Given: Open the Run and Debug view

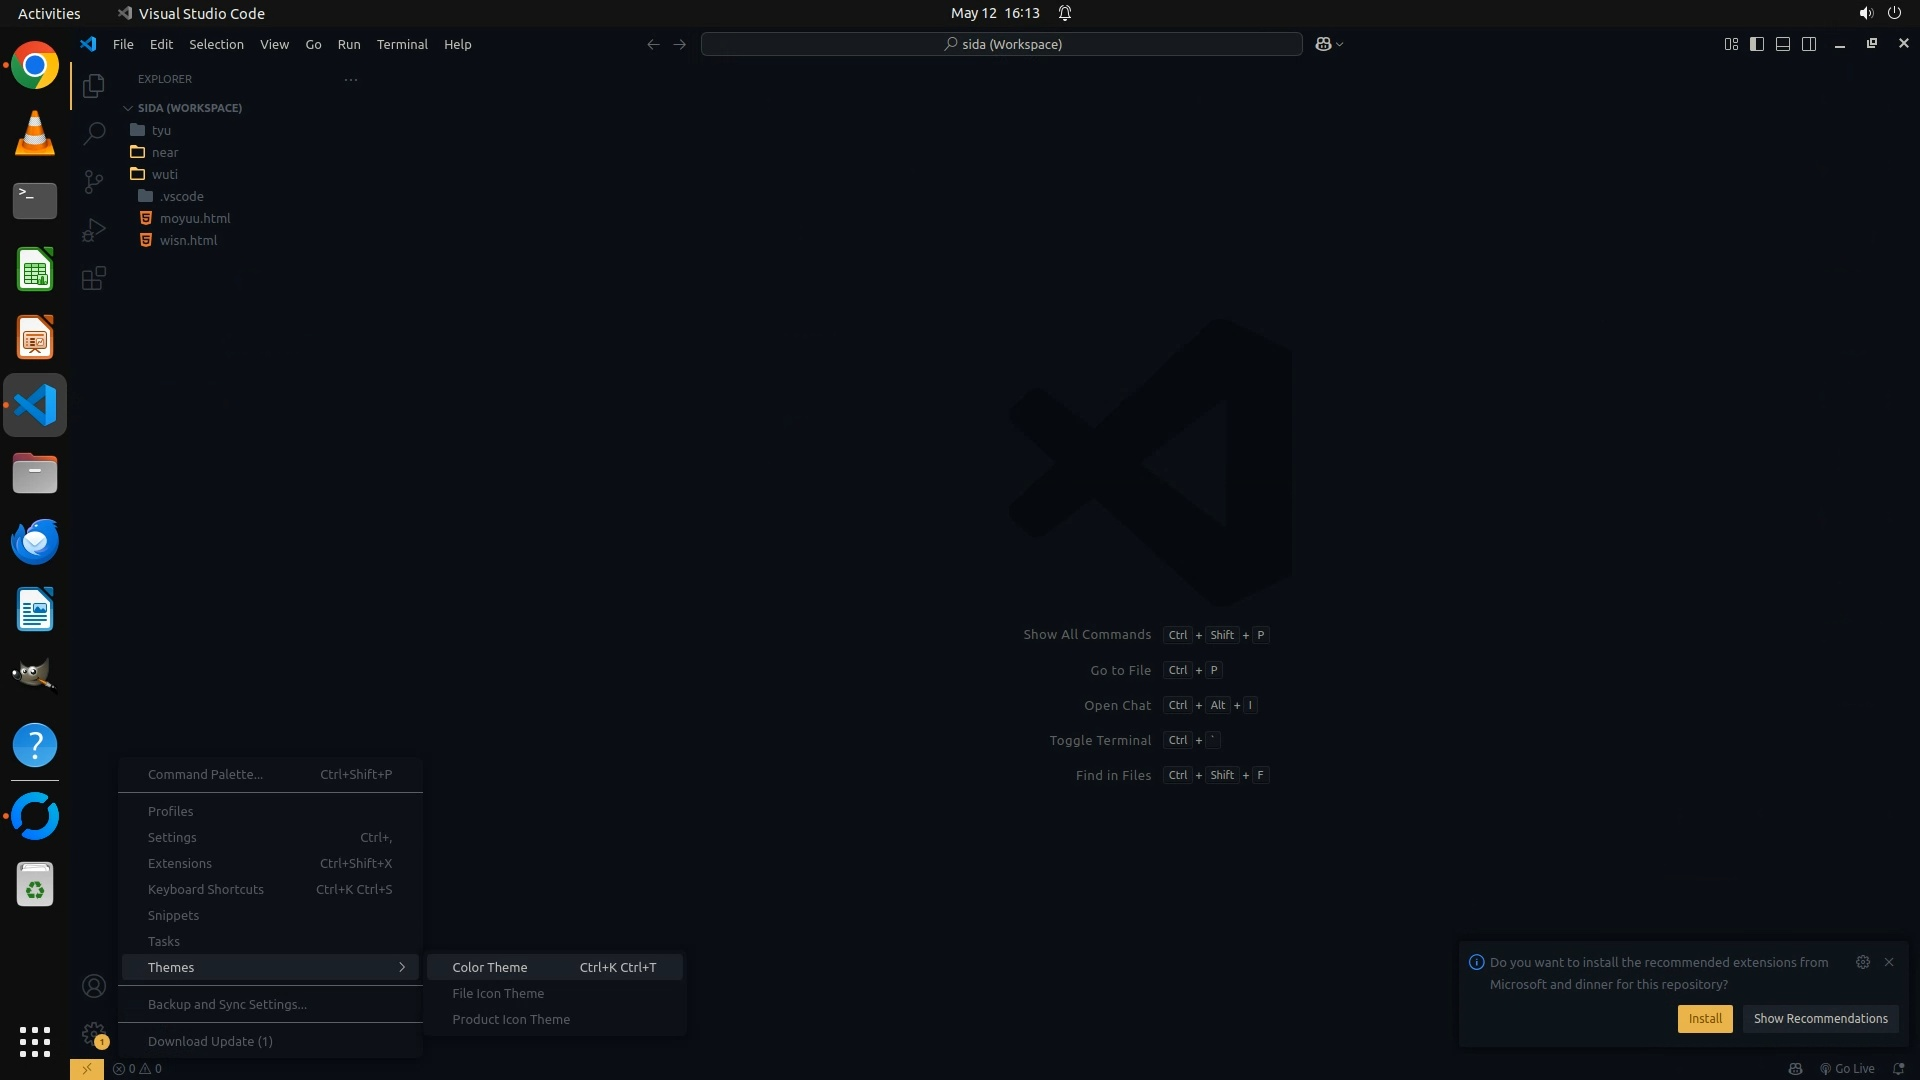Looking at the screenshot, I should [94, 230].
